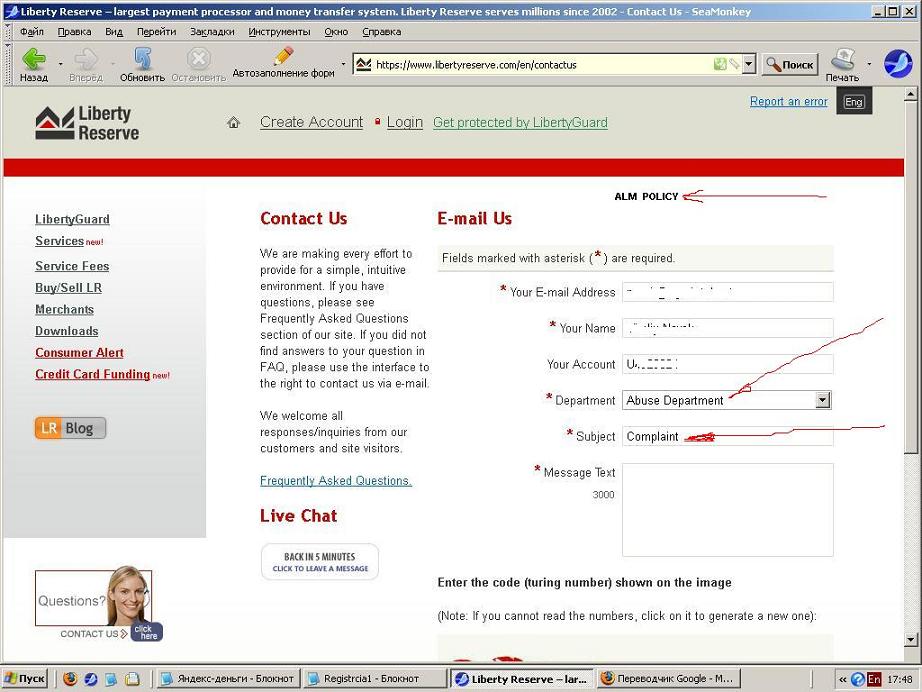
Task: Open the Пуск start button
Action: (25, 679)
